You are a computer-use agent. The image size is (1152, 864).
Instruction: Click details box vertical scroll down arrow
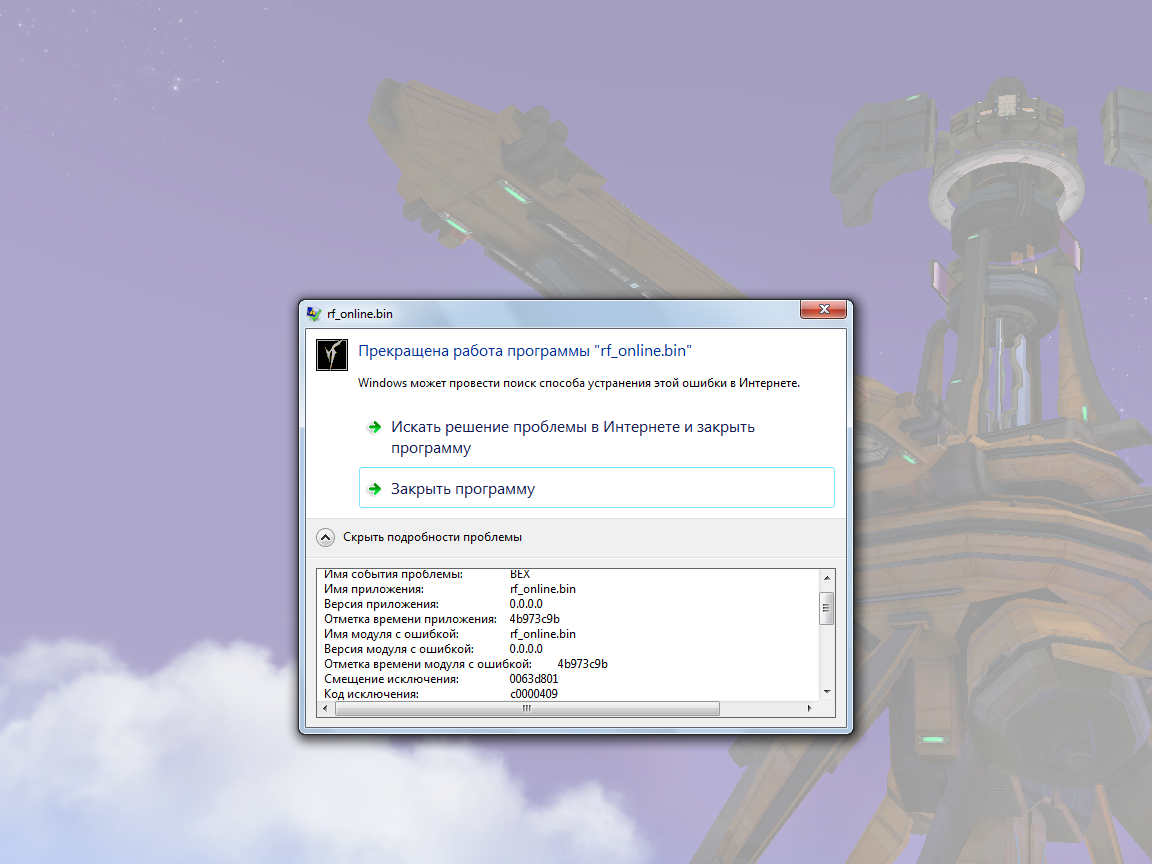click(827, 692)
